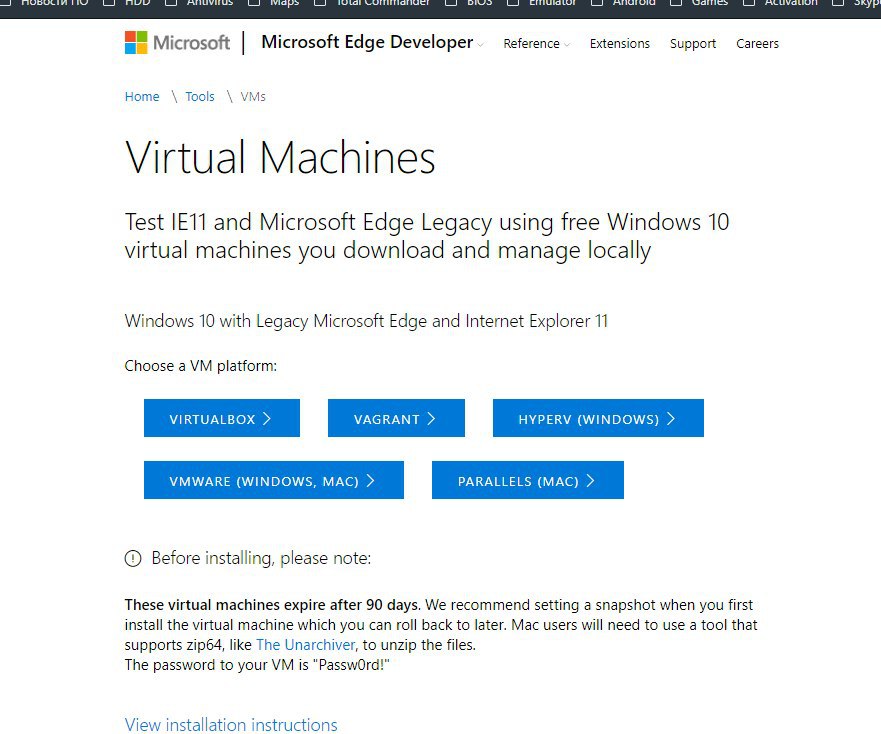Expand the Reference menu
This screenshot has height=734, width=881.
click(536, 44)
